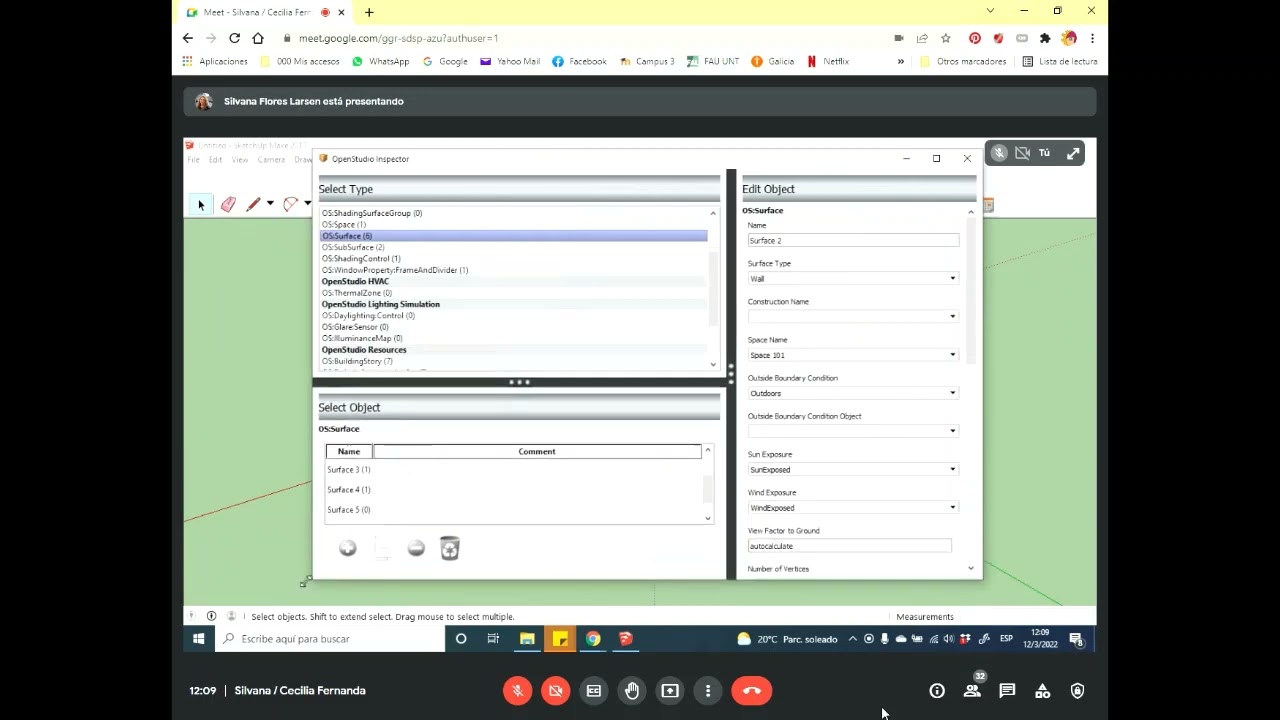Open Chrome three-dot menu
1280x720 pixels.
click(x=1092, y=38)
